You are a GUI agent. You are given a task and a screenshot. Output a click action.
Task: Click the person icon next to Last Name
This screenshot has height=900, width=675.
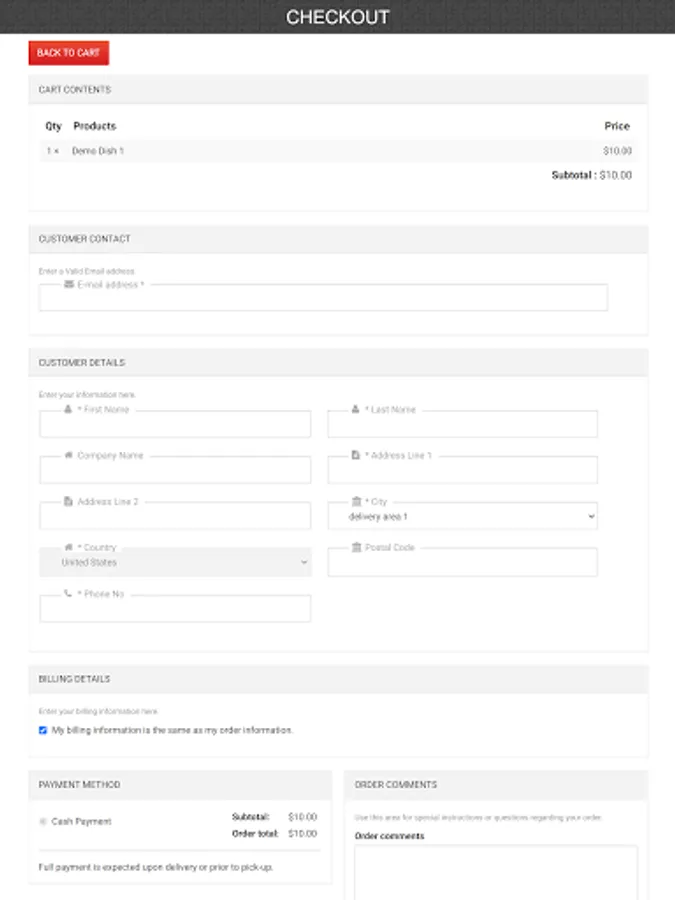(x=355, y=409)
